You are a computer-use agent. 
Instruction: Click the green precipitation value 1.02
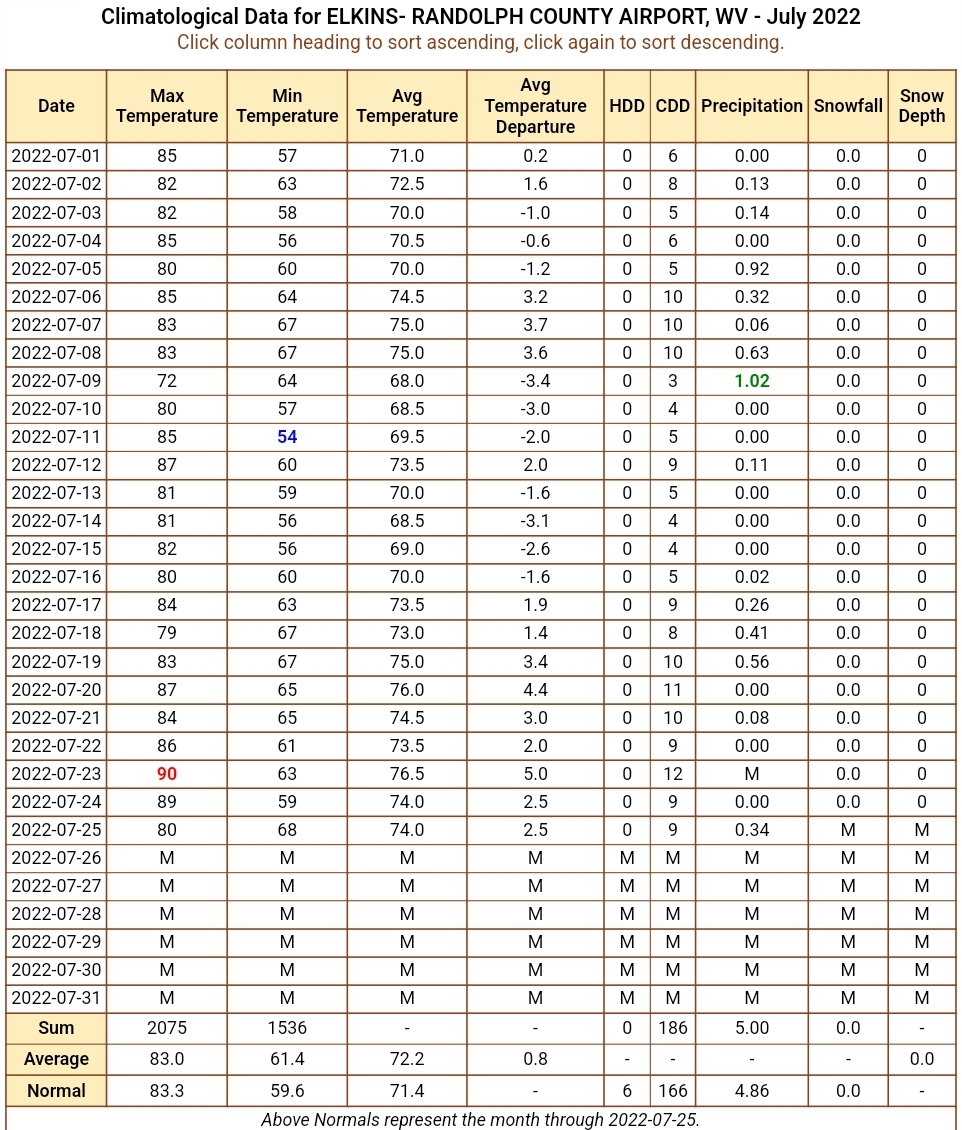752,381
